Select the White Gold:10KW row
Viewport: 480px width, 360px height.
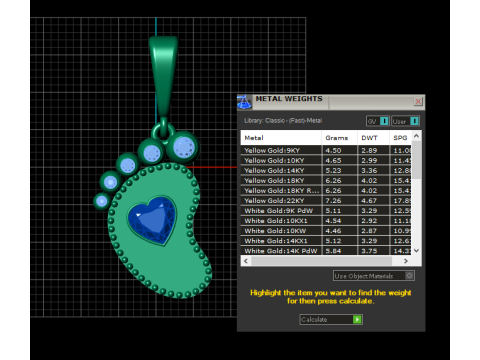(x=326, y=230)
